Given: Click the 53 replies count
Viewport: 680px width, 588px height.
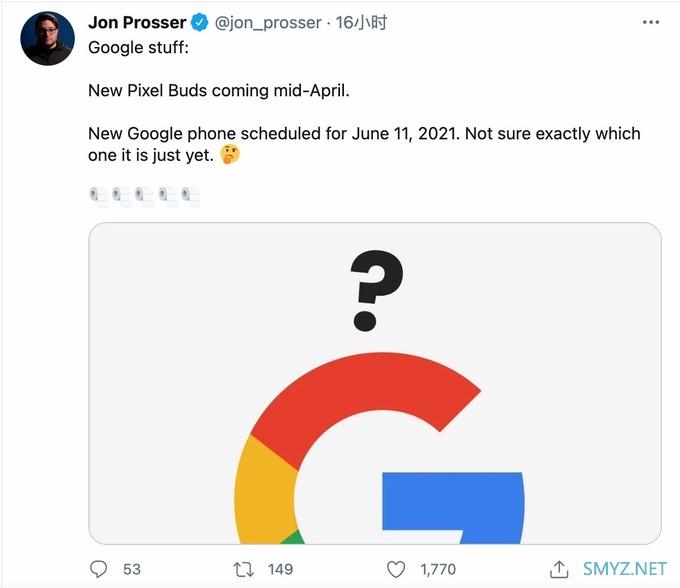Looking at the screenshot, I should tap(132, 569).
